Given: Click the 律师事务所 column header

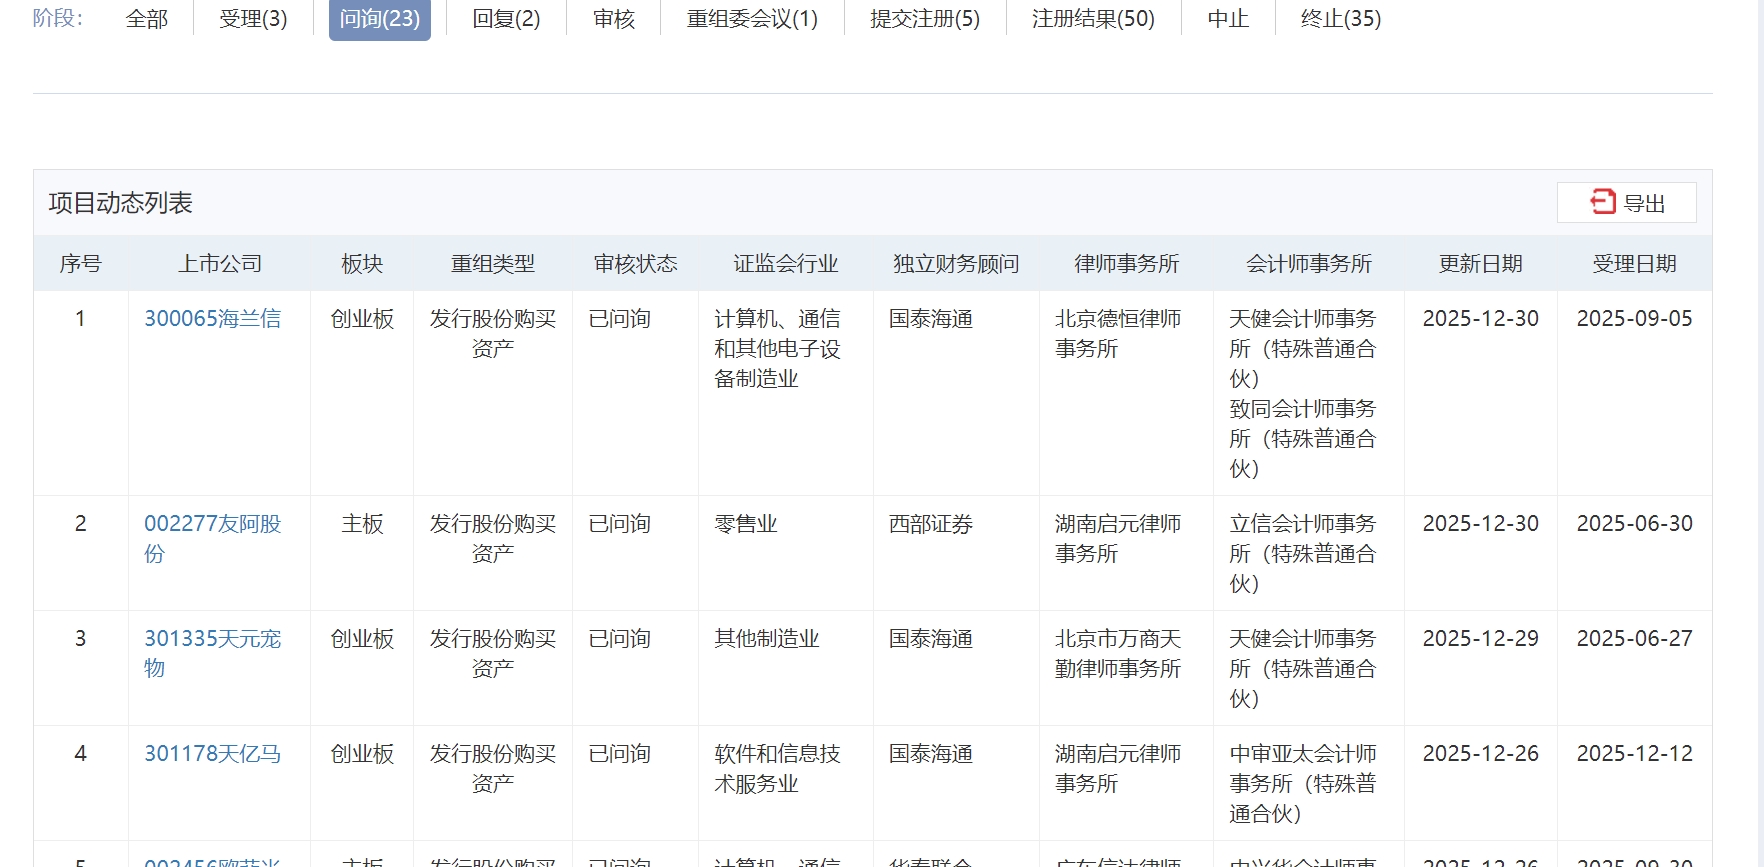Looking at the screenshot, I should click(x=1127, y=264).
